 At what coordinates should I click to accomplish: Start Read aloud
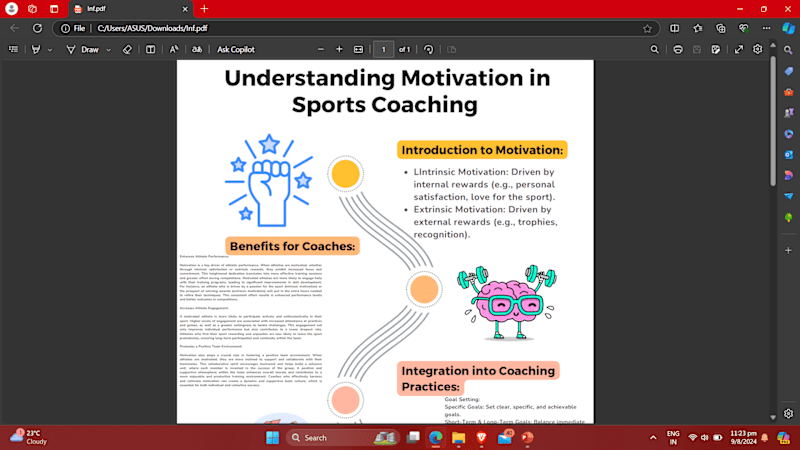174,49
